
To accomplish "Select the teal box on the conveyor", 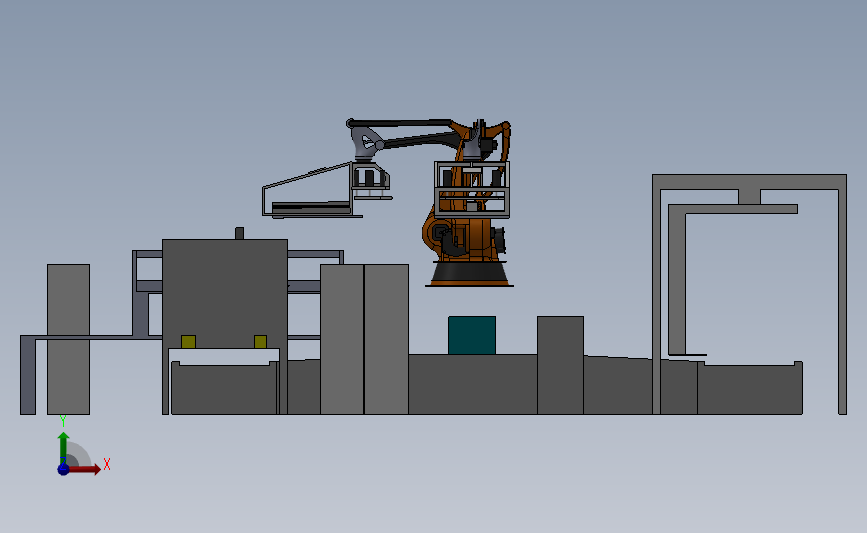I will pos(472,335).
